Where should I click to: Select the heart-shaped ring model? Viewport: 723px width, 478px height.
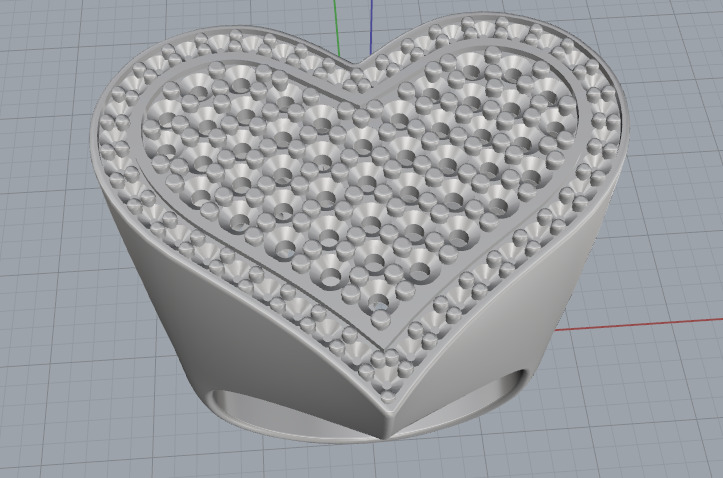coord(359,228)
